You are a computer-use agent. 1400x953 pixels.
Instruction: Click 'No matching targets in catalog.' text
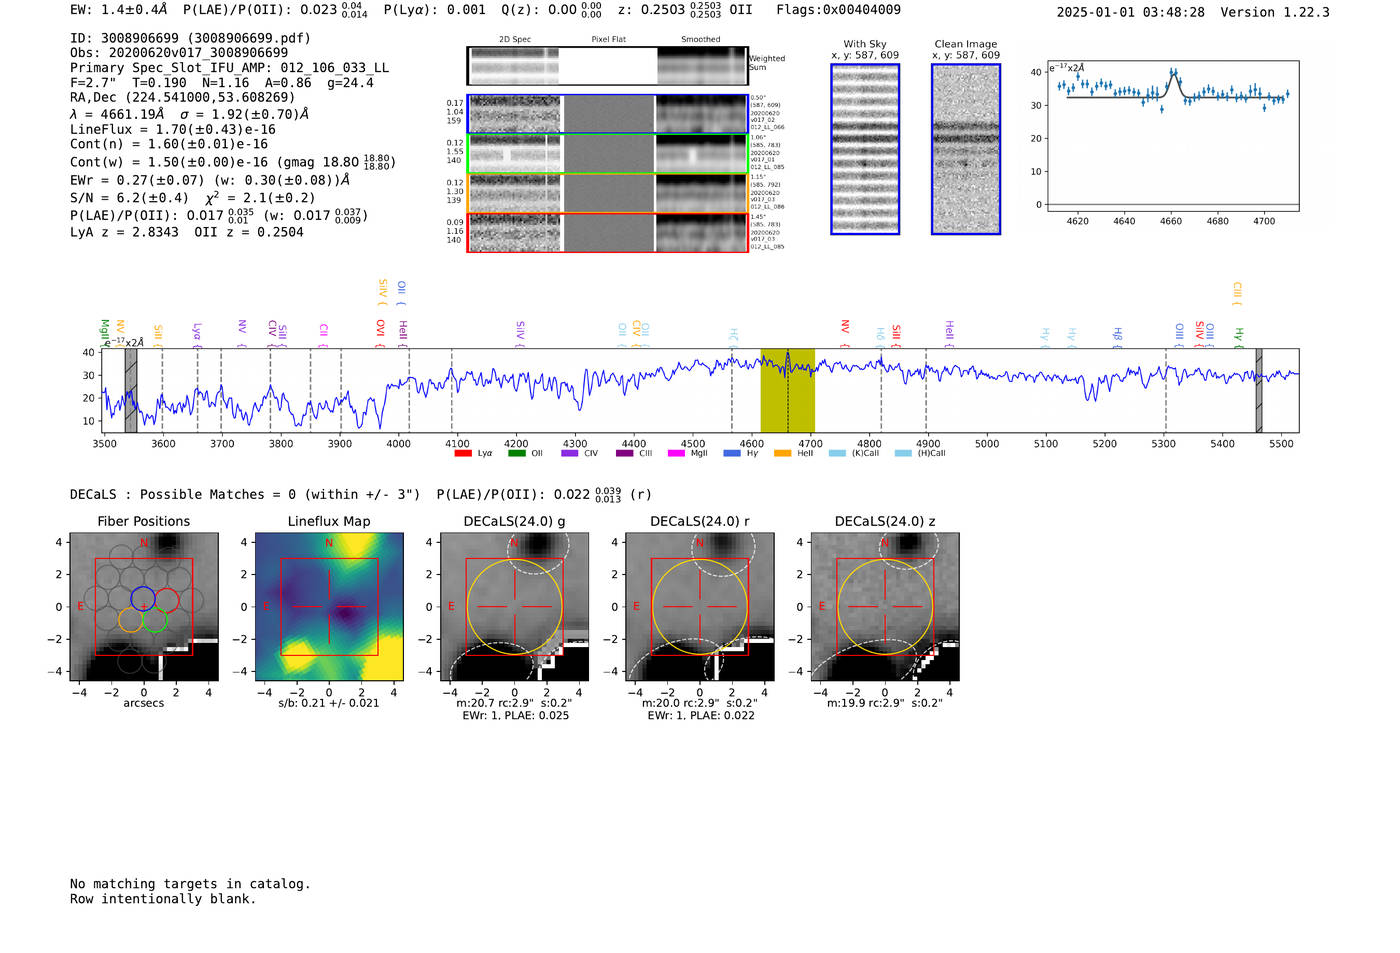pyautogui.click(x=190, y=884)
